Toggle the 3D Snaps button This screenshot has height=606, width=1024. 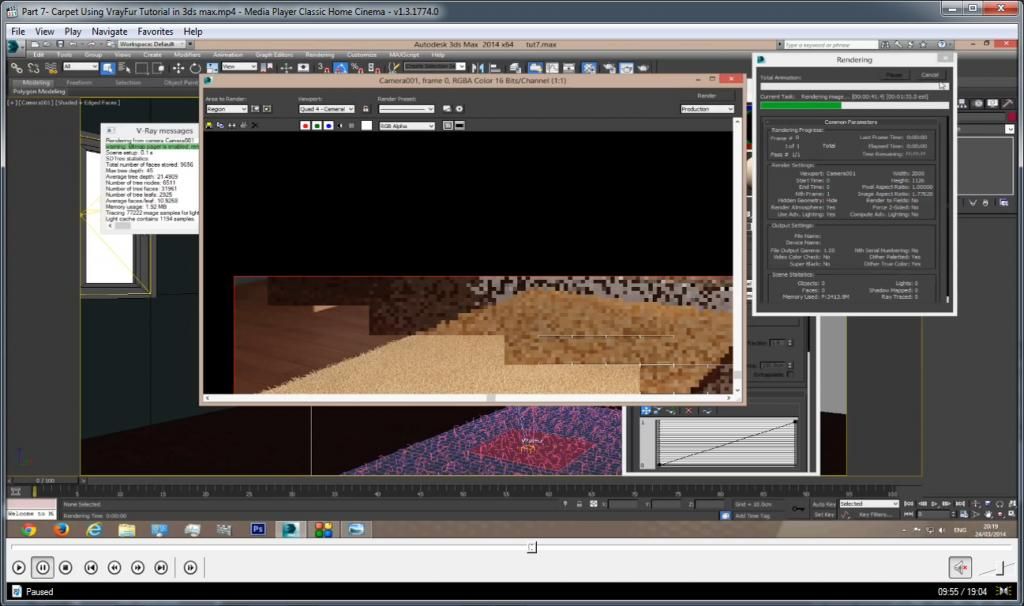(323, 68)
